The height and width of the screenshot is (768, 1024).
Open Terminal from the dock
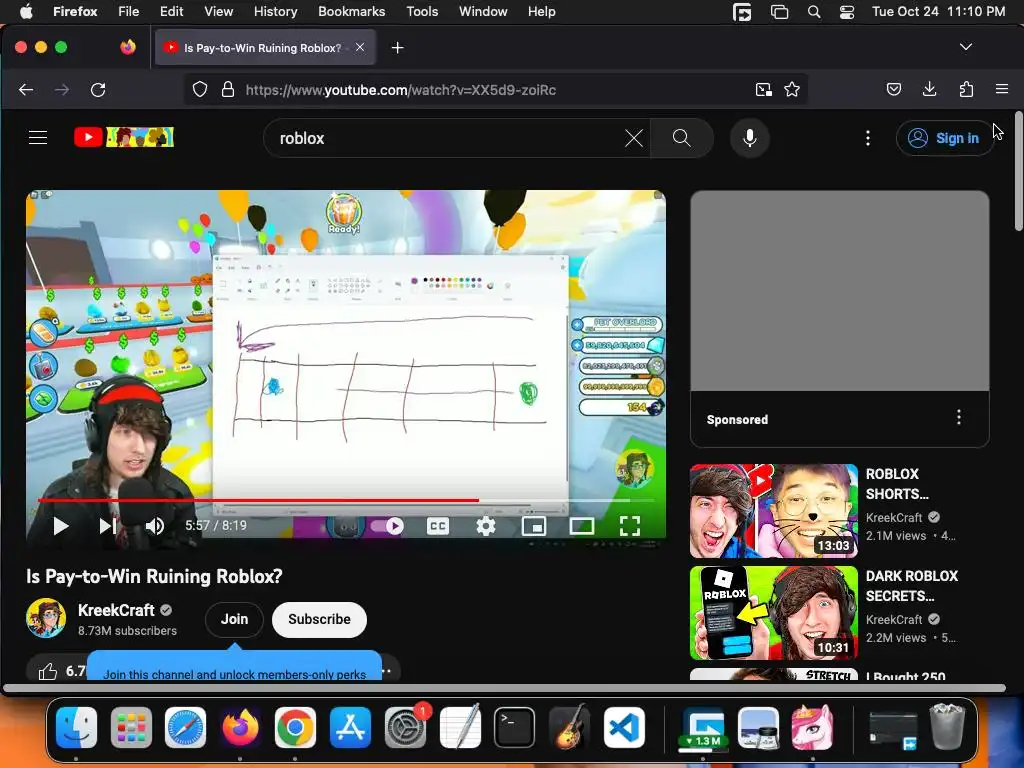pos(514,728)
